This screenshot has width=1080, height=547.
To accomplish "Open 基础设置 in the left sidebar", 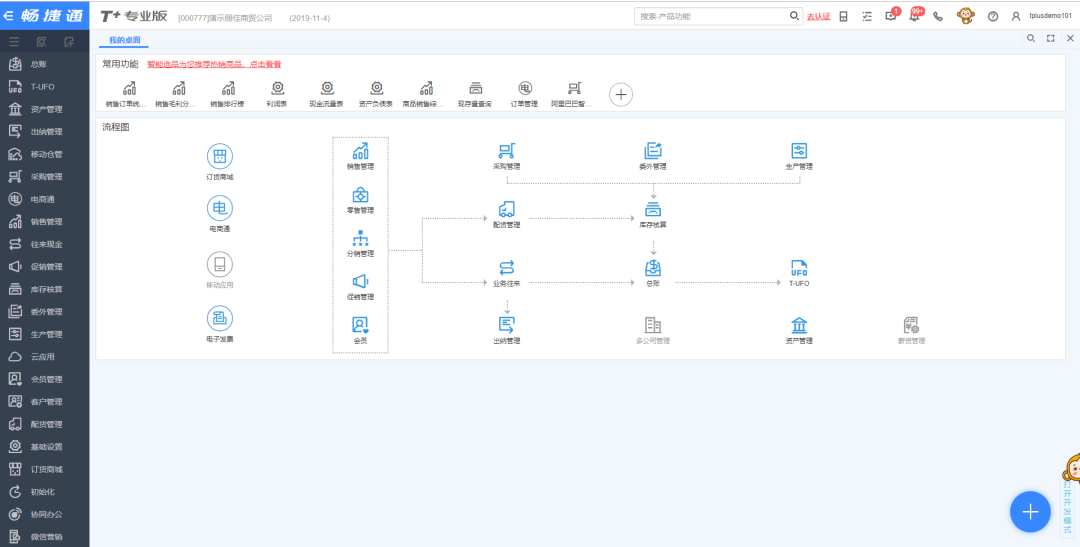I will pyautogui.click(x=44, y=447).
